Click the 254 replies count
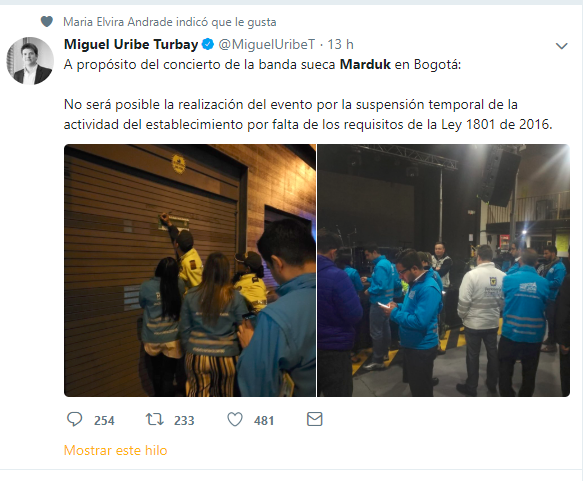 point(104,420)
